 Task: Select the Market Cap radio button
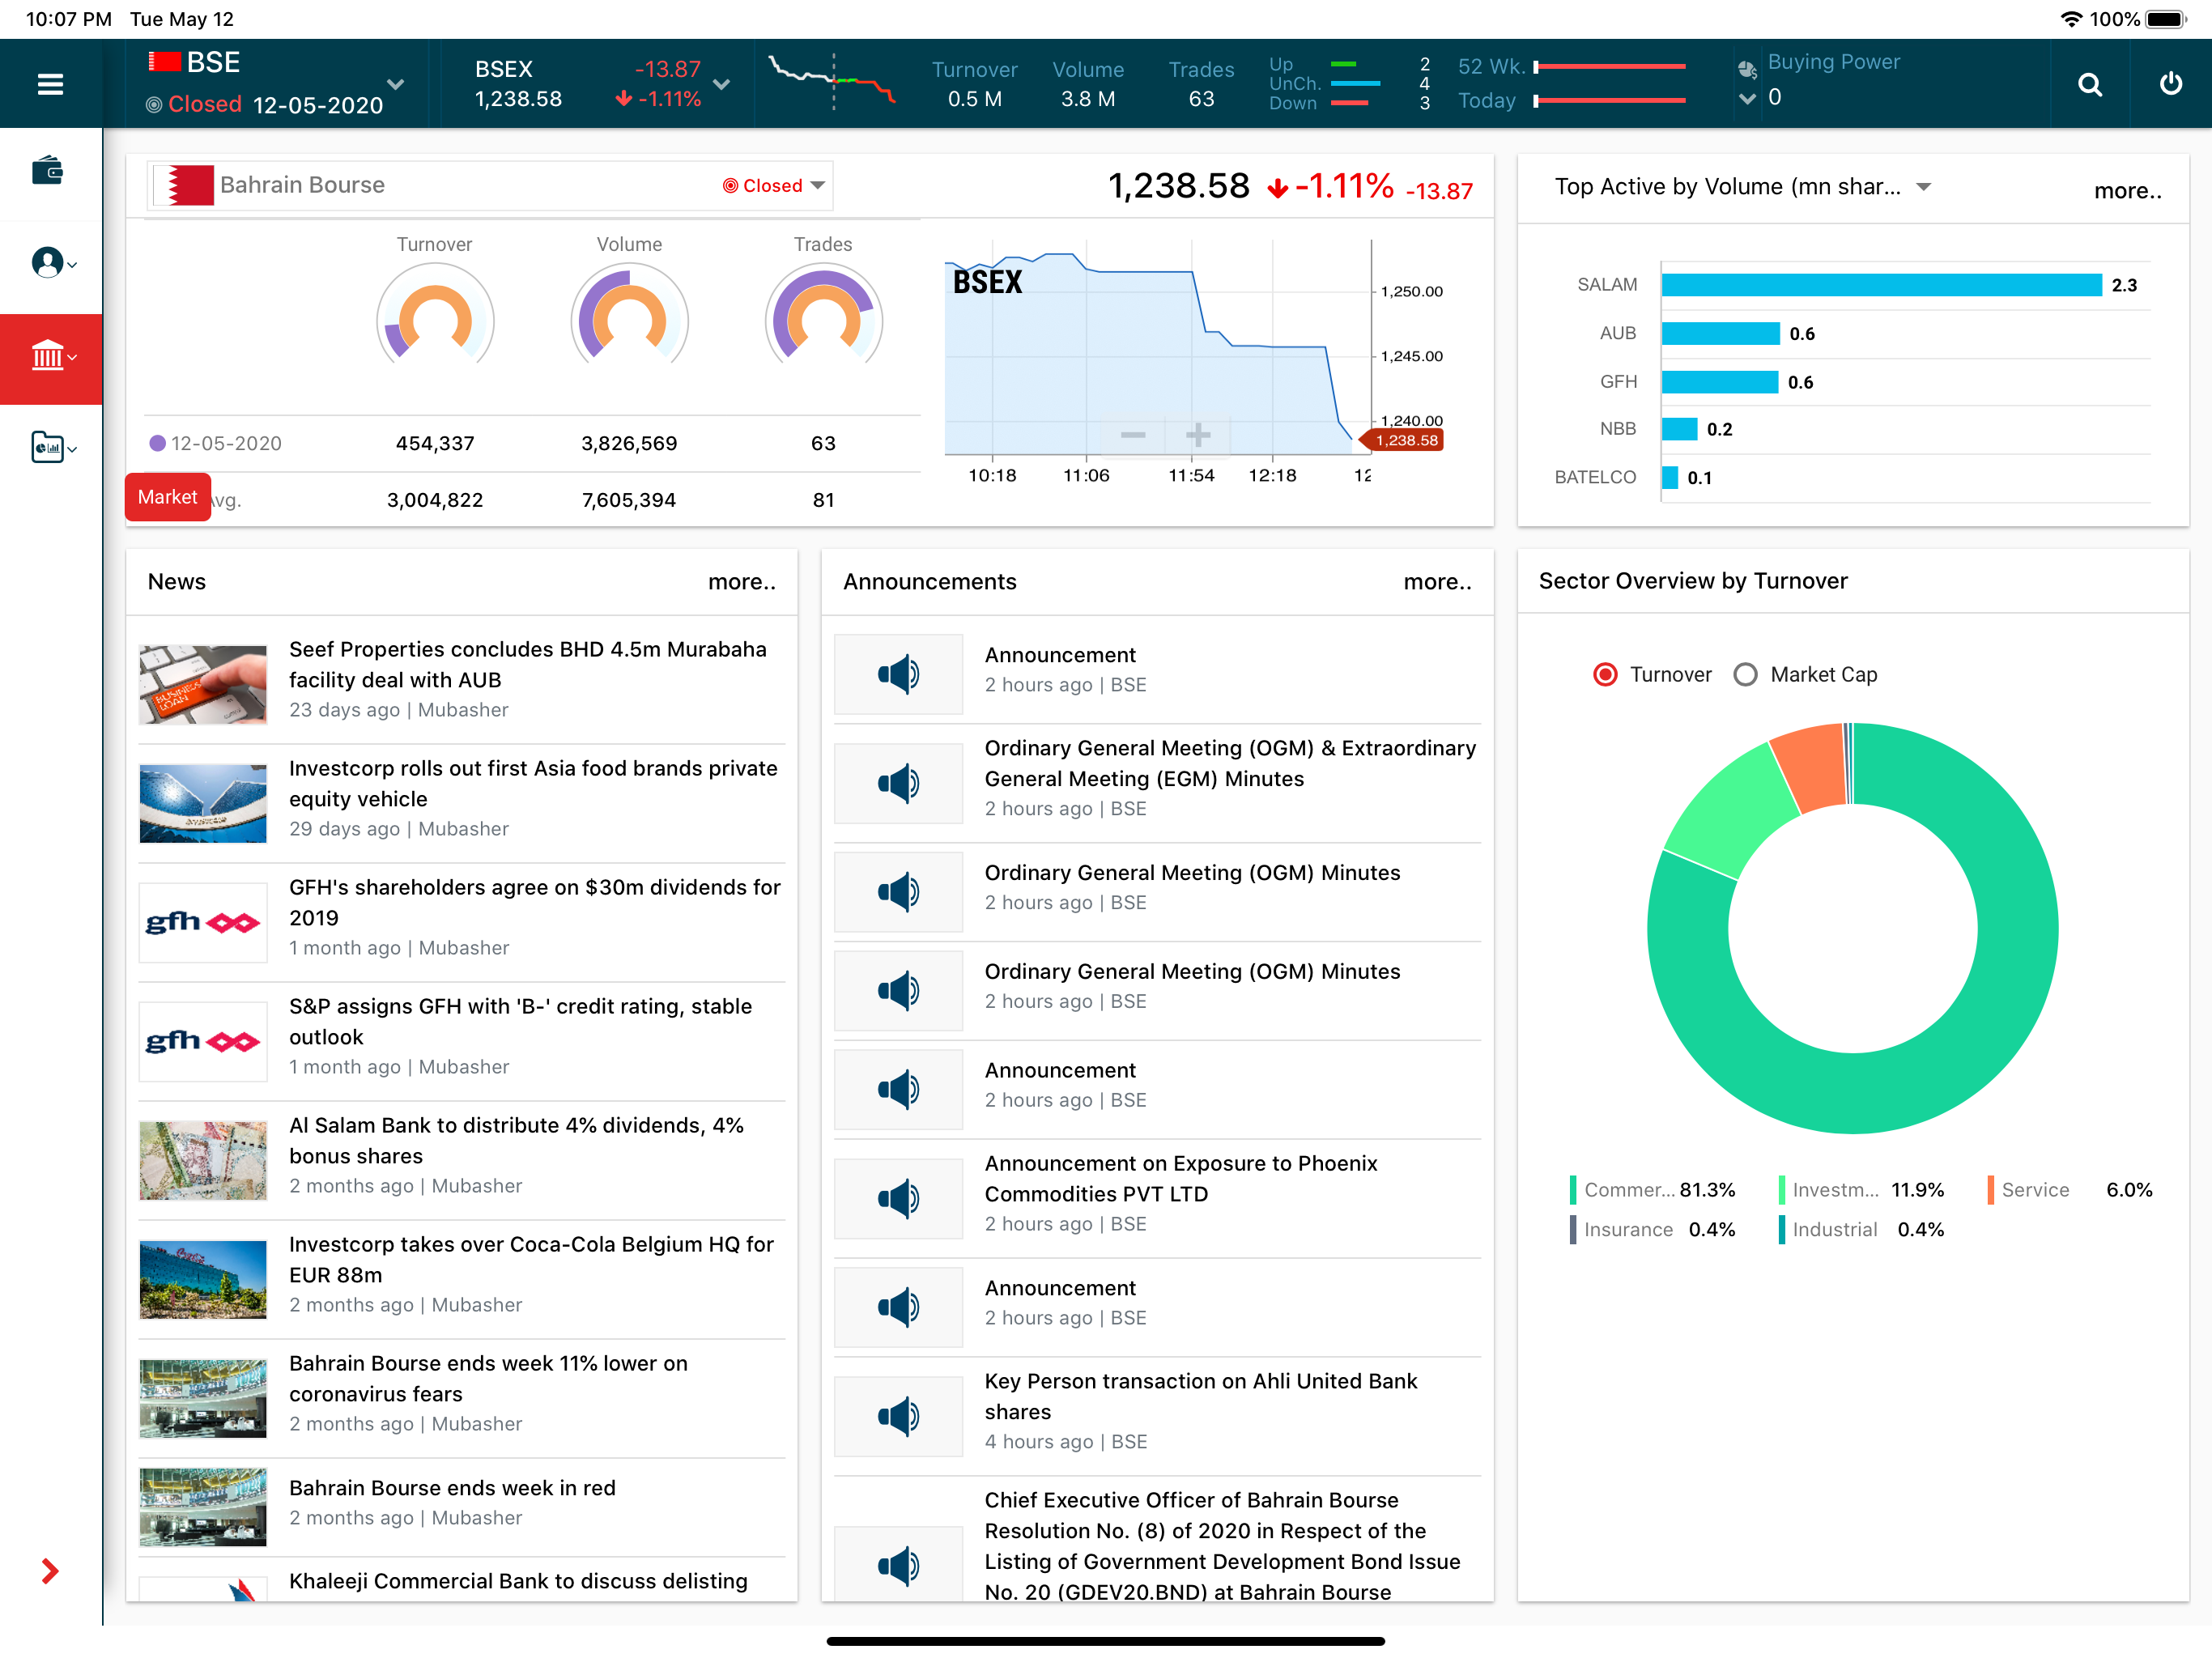pyautogui.click(x=1745, y=674)
